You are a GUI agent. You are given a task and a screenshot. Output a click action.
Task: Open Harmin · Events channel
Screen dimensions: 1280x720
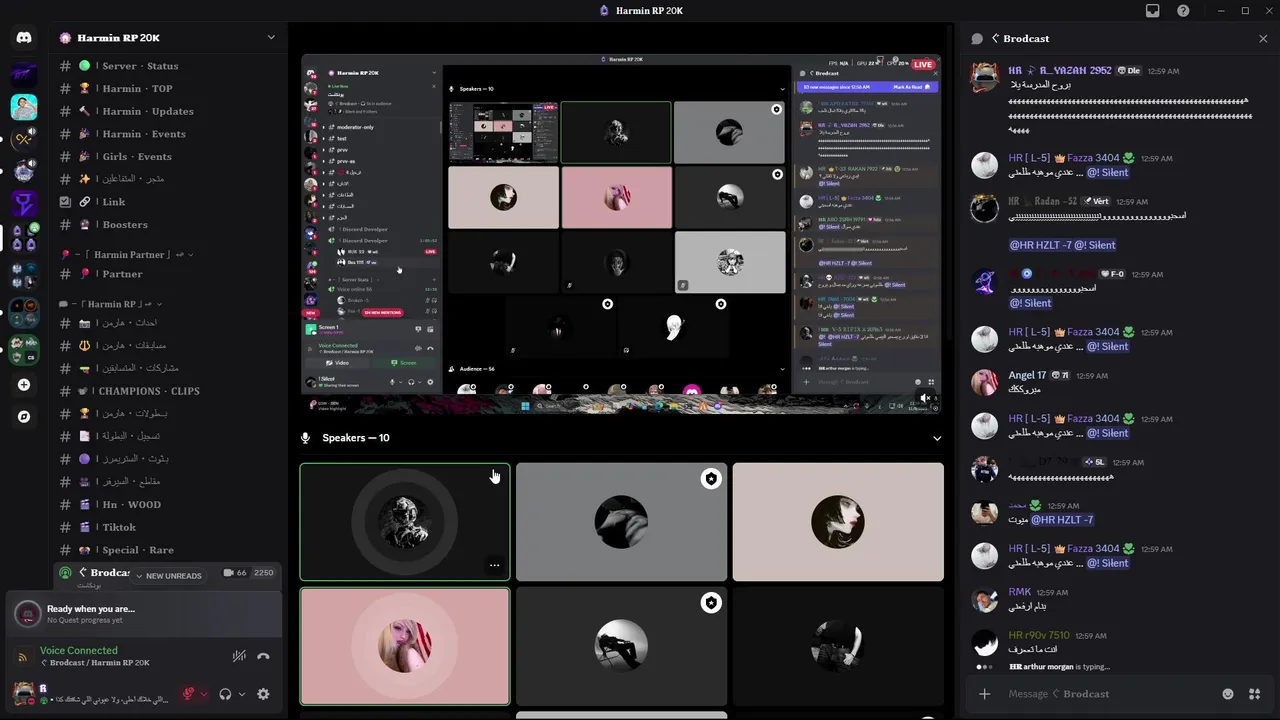tap(166, 134)
